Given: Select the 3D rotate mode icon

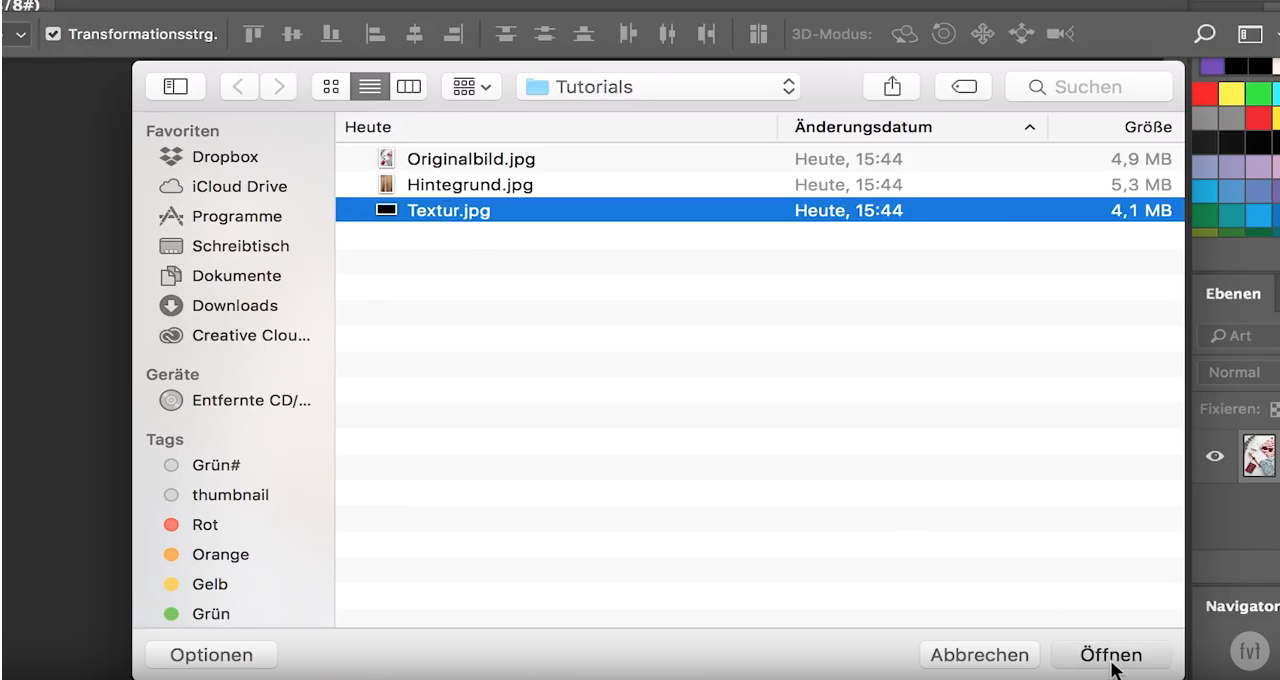Looking at the screenshot, I should [904, 34].
